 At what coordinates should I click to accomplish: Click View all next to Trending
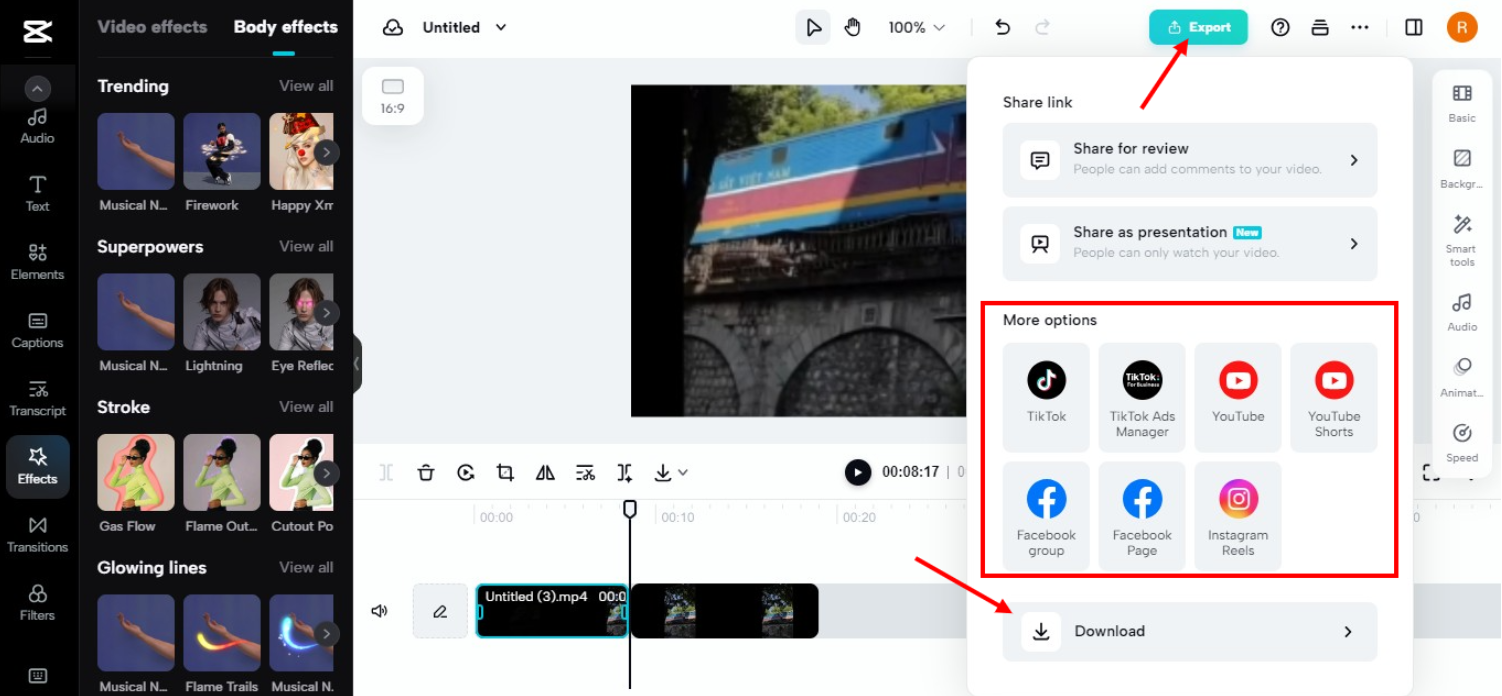[306, 86]
